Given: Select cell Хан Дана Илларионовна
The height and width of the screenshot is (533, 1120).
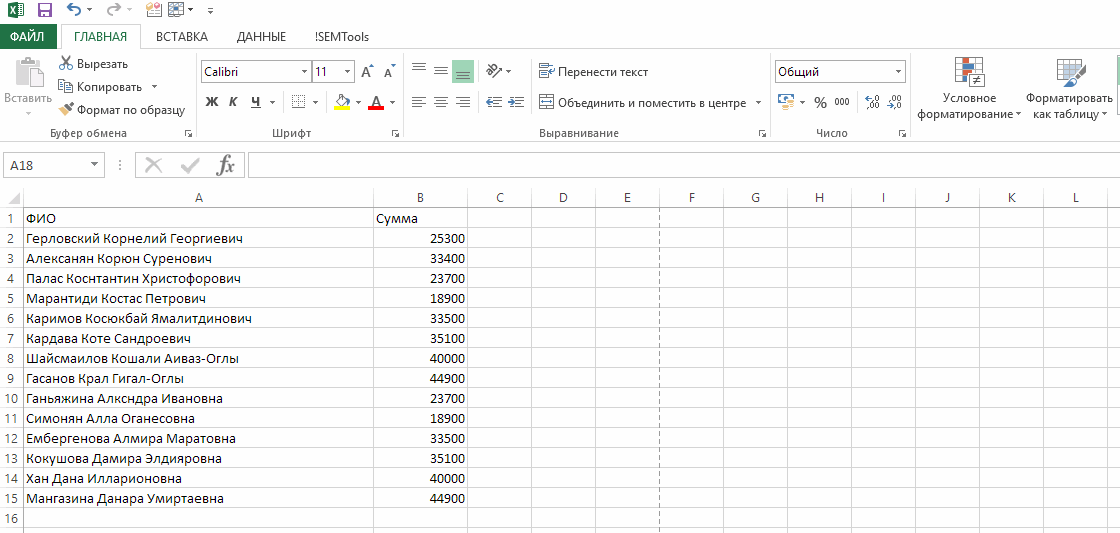Looking at the screenshot, I should tap(198, 479).
